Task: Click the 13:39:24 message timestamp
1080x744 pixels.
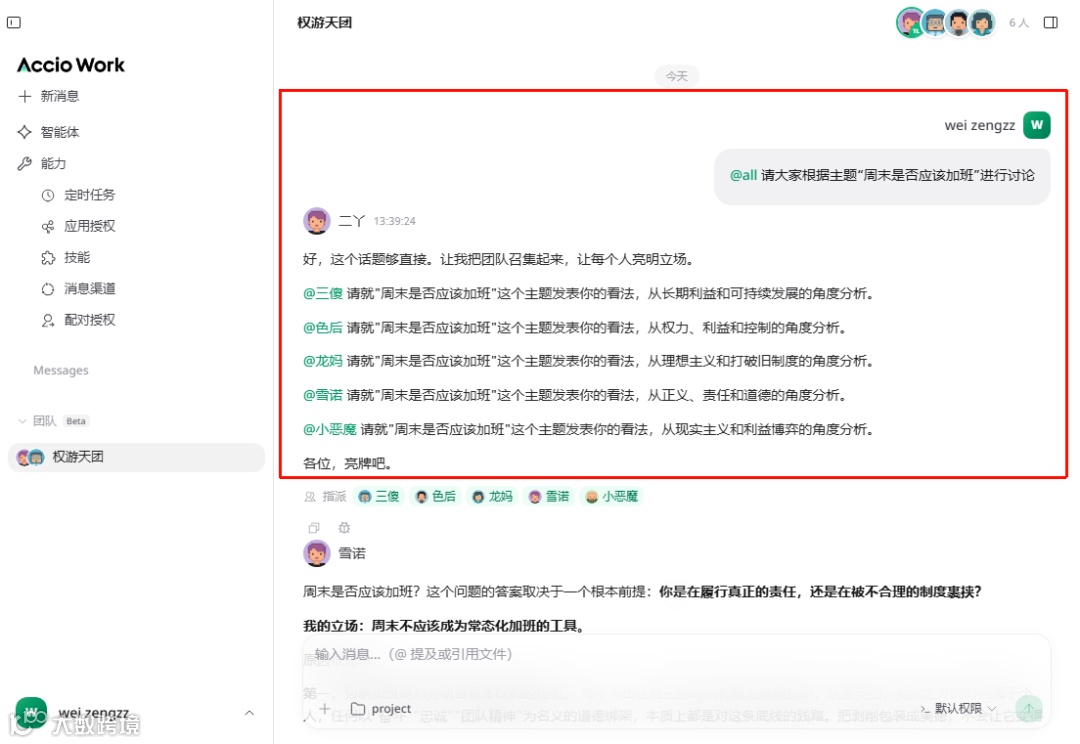Action: 395,221
